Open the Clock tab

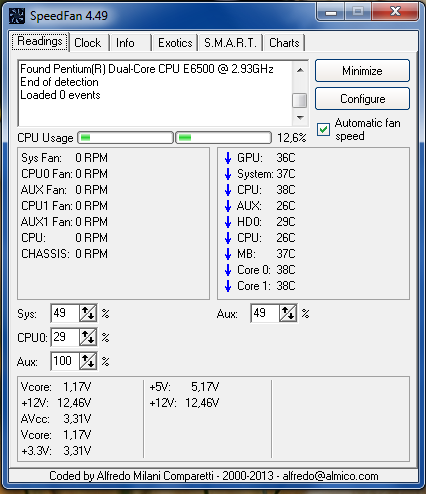coord(88,43)
